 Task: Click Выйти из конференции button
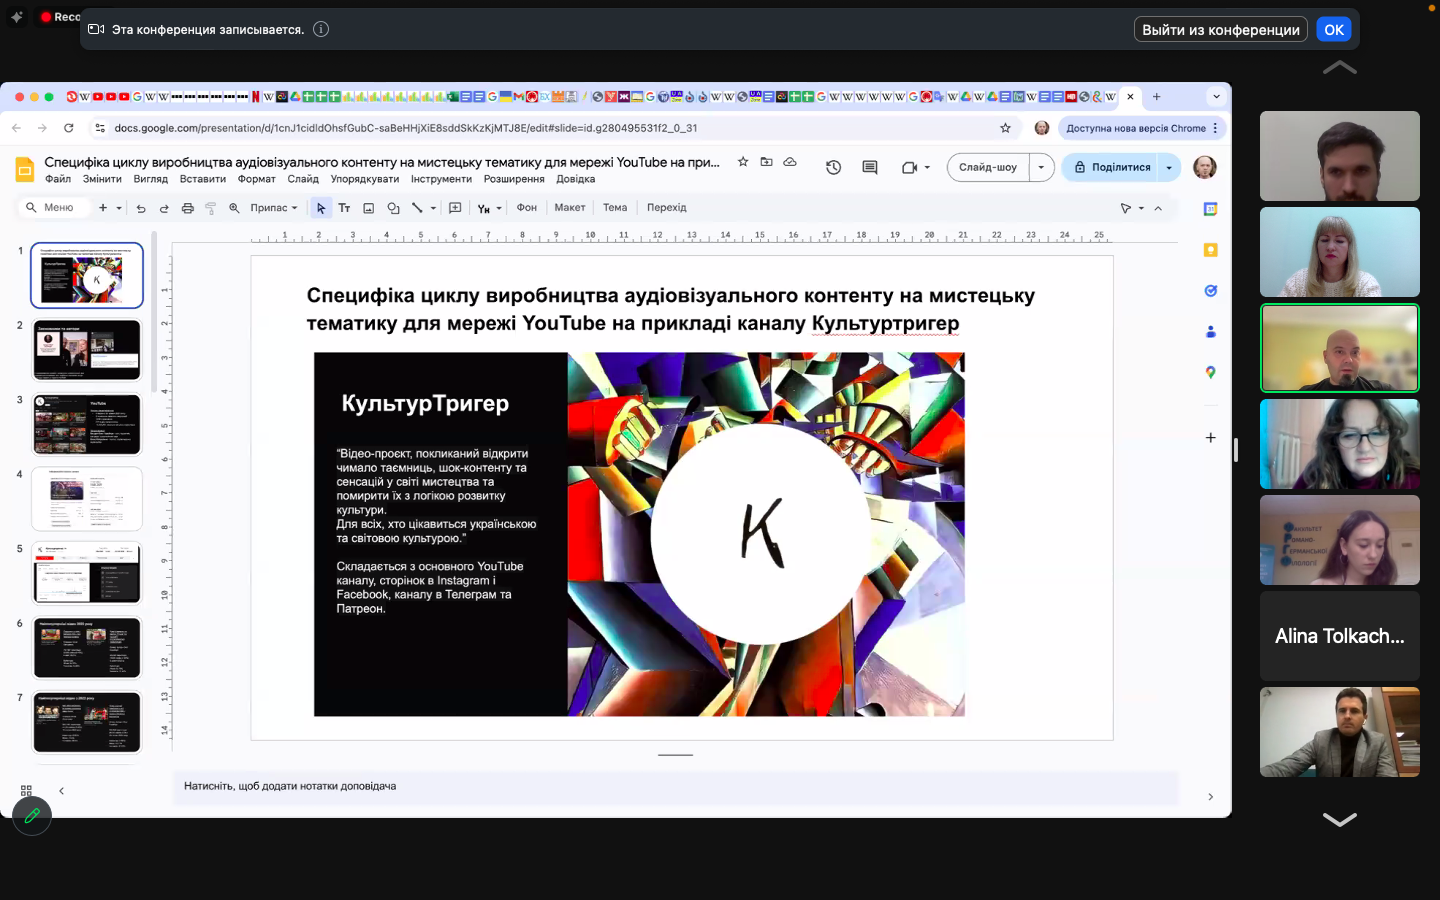(1220, 30)
